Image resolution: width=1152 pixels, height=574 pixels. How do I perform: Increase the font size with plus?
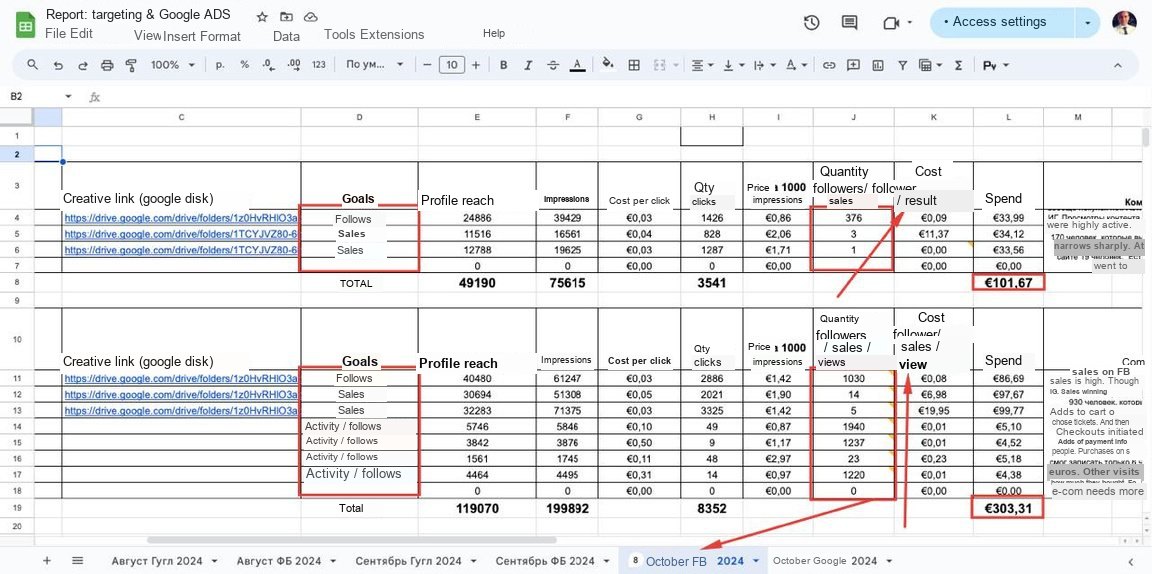point(476,65)
